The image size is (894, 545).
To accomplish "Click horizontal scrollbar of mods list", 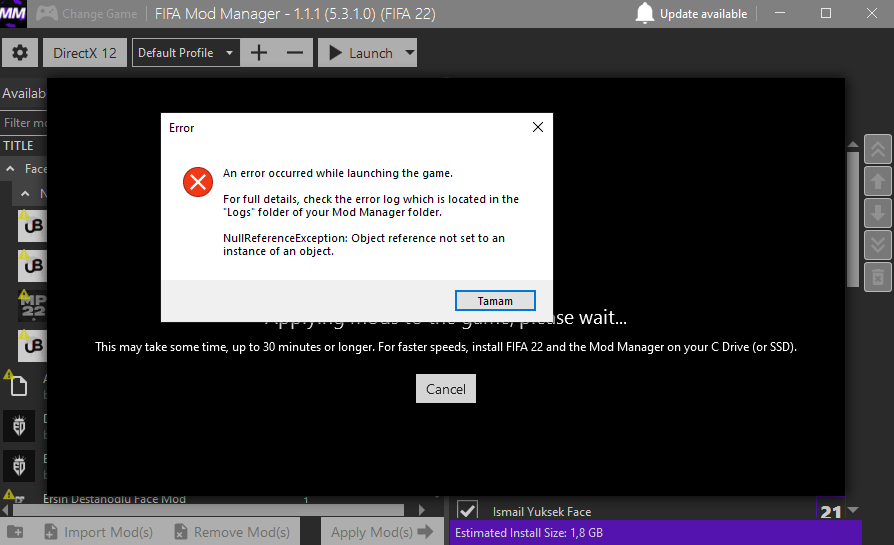I will [208, 510].
